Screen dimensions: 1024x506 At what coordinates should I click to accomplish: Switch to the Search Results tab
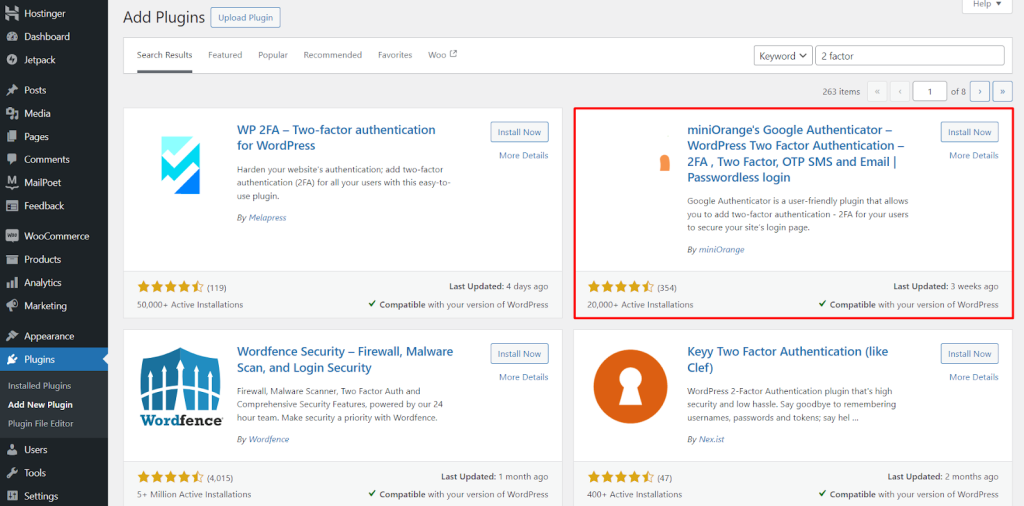point(165,55)
